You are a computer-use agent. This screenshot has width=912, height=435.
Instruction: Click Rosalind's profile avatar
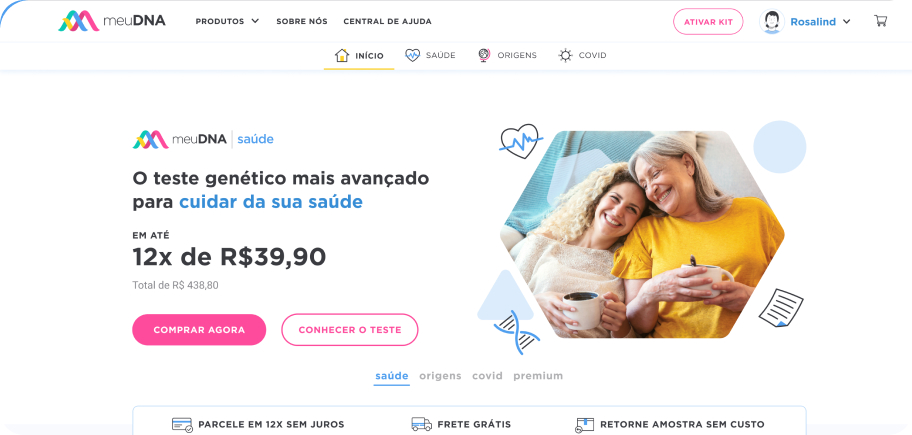point(772,22)
